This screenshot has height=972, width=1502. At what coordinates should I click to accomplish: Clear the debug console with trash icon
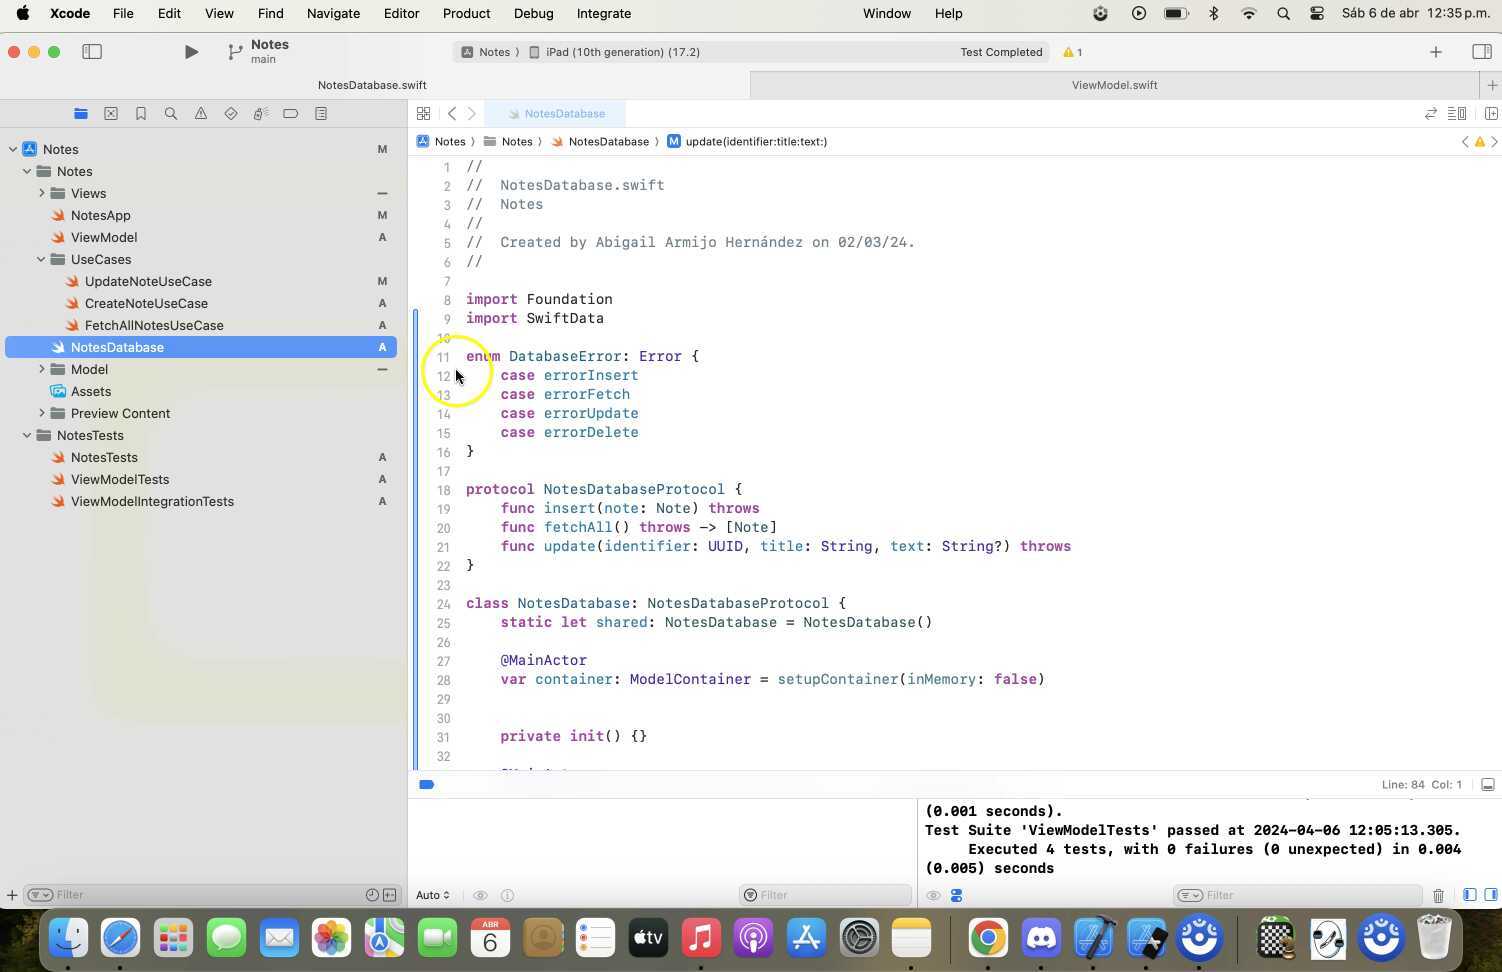pyautogui.click(x=1439, y=895)
